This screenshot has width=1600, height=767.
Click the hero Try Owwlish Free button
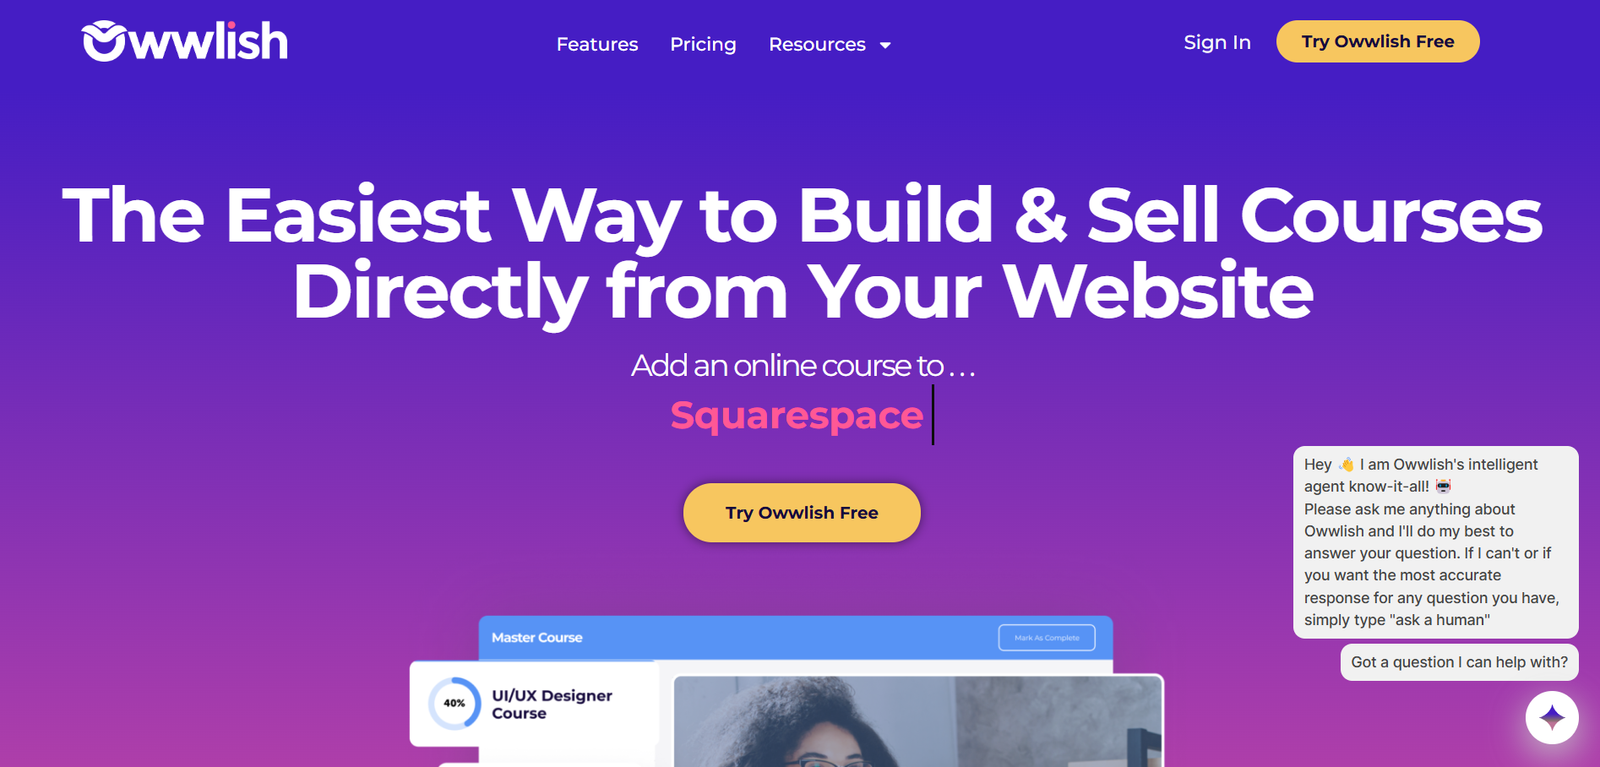[x=802, y=513]
